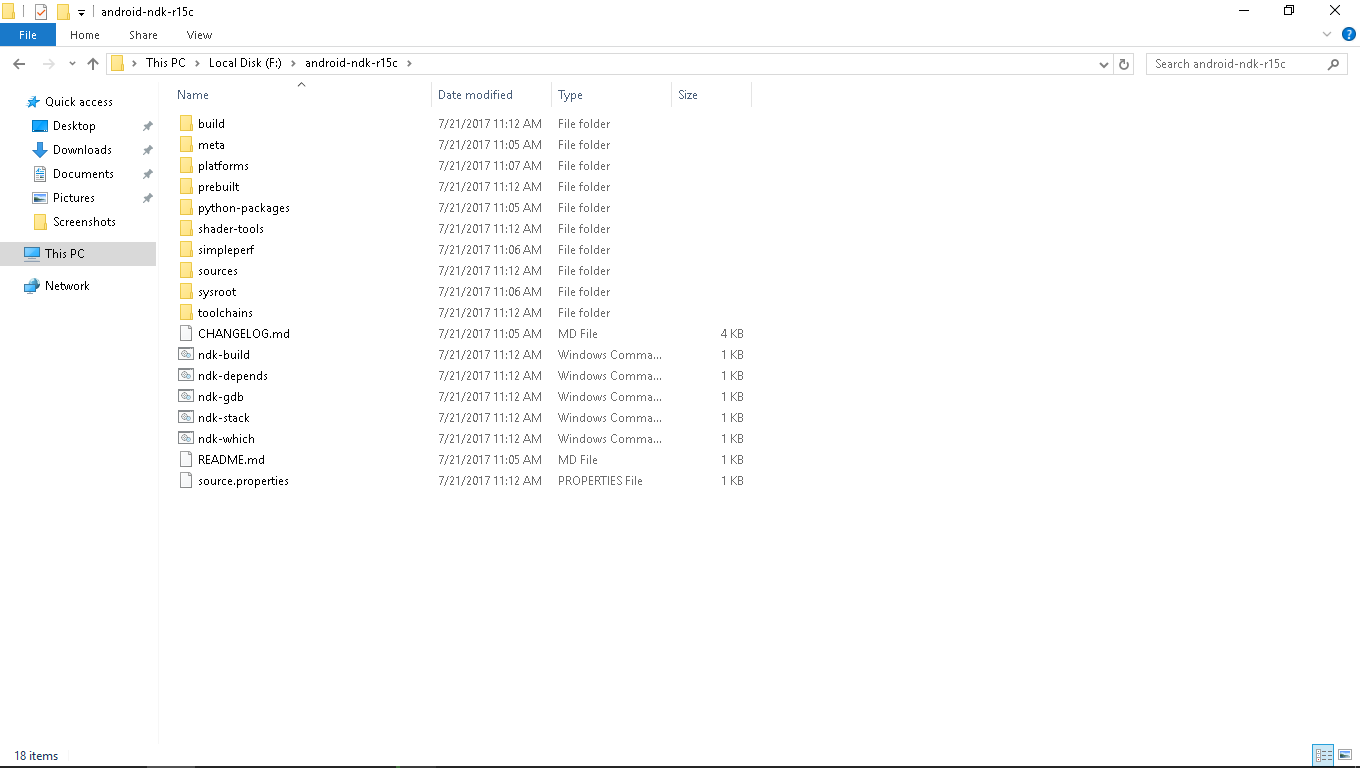The image size is (1360, 768).
Task: Click the Back navigation arrow
Action: [x=18, y=64]
